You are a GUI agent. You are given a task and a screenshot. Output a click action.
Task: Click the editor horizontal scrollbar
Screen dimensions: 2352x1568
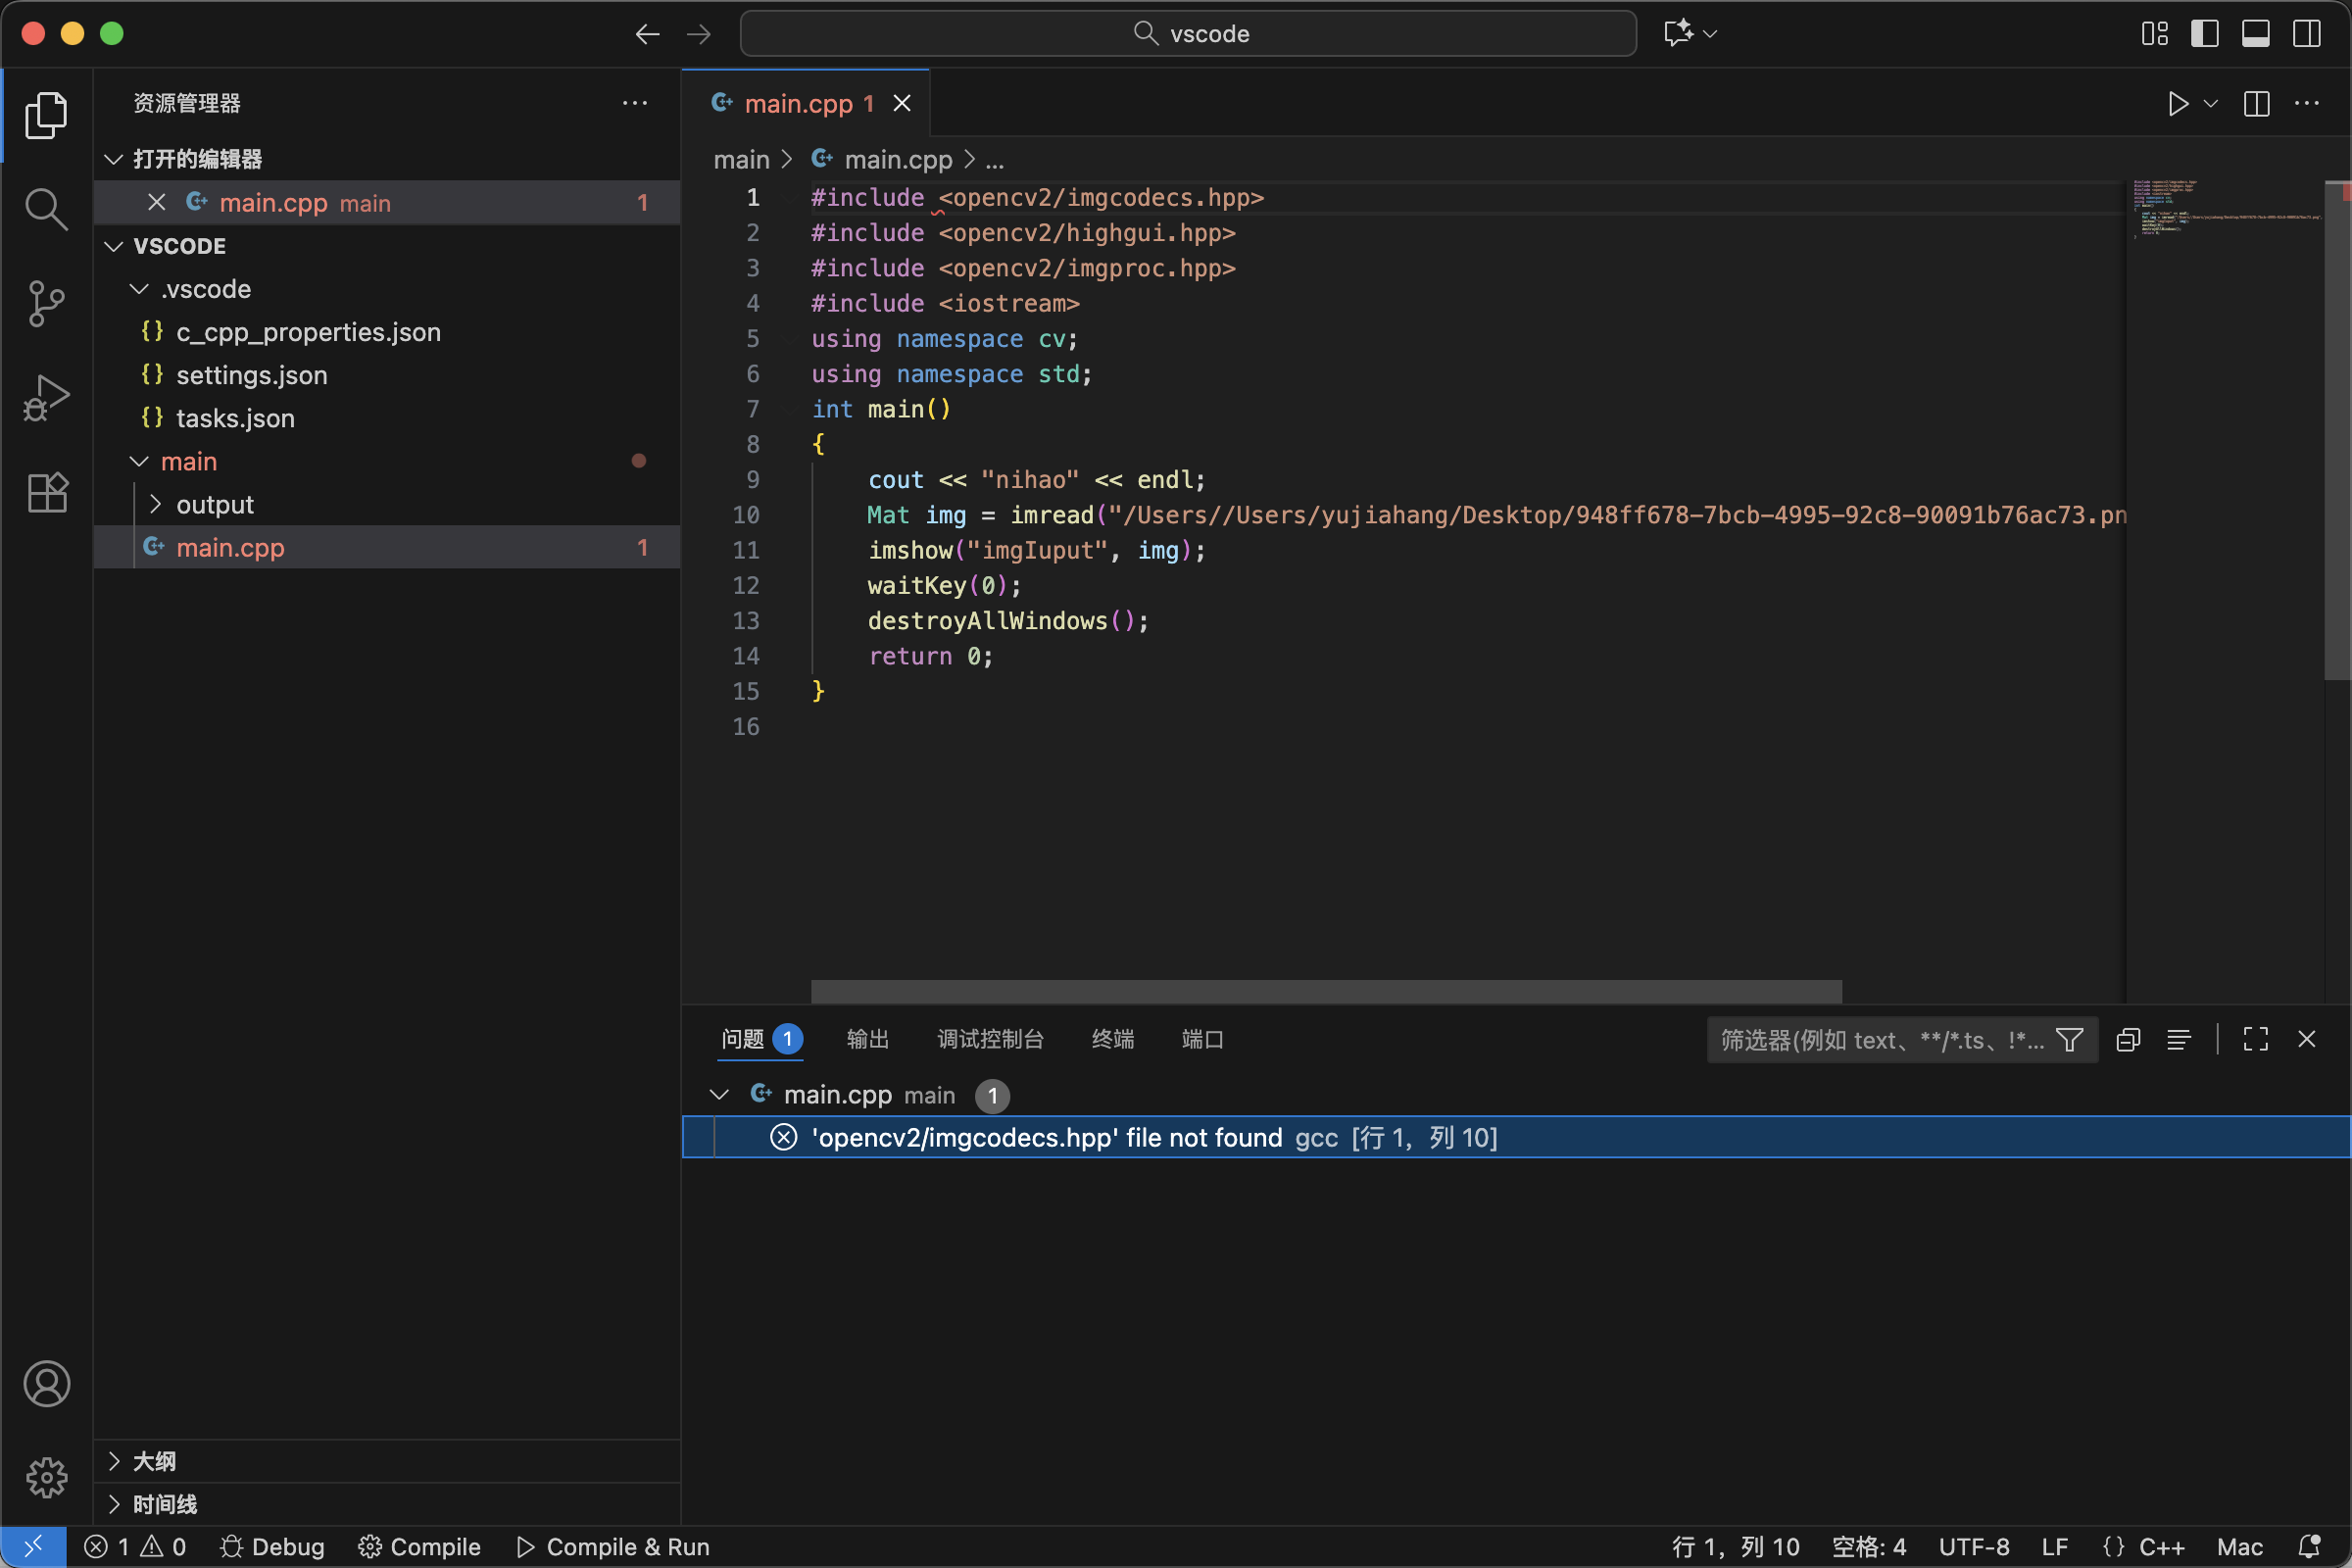coord(1325,991)
